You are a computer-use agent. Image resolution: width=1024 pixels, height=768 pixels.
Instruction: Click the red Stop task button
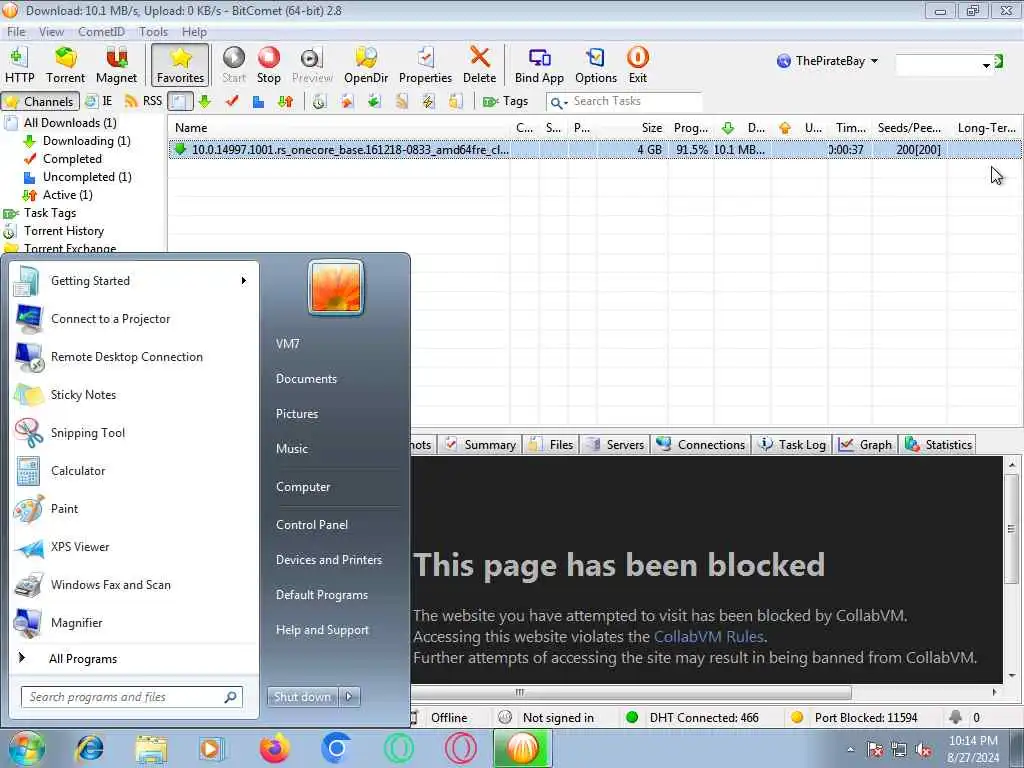tap(268, 65)
